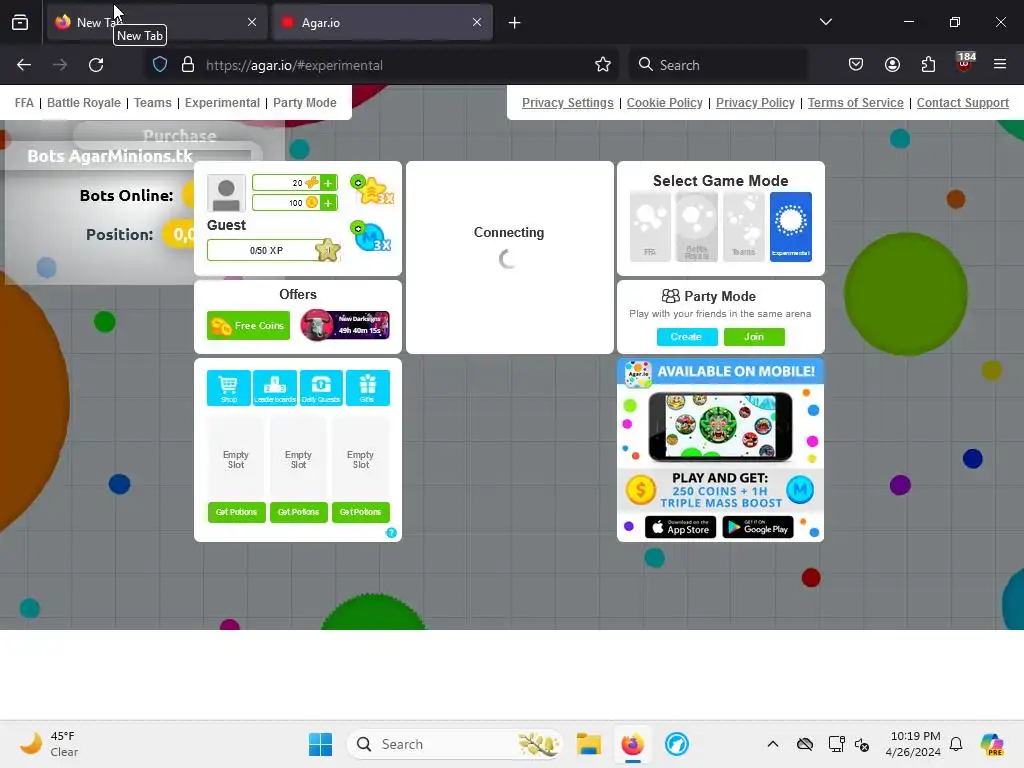Screen dimensions: 1024x768
Task: Open Cookie Policy link
Action: (665, 103)
